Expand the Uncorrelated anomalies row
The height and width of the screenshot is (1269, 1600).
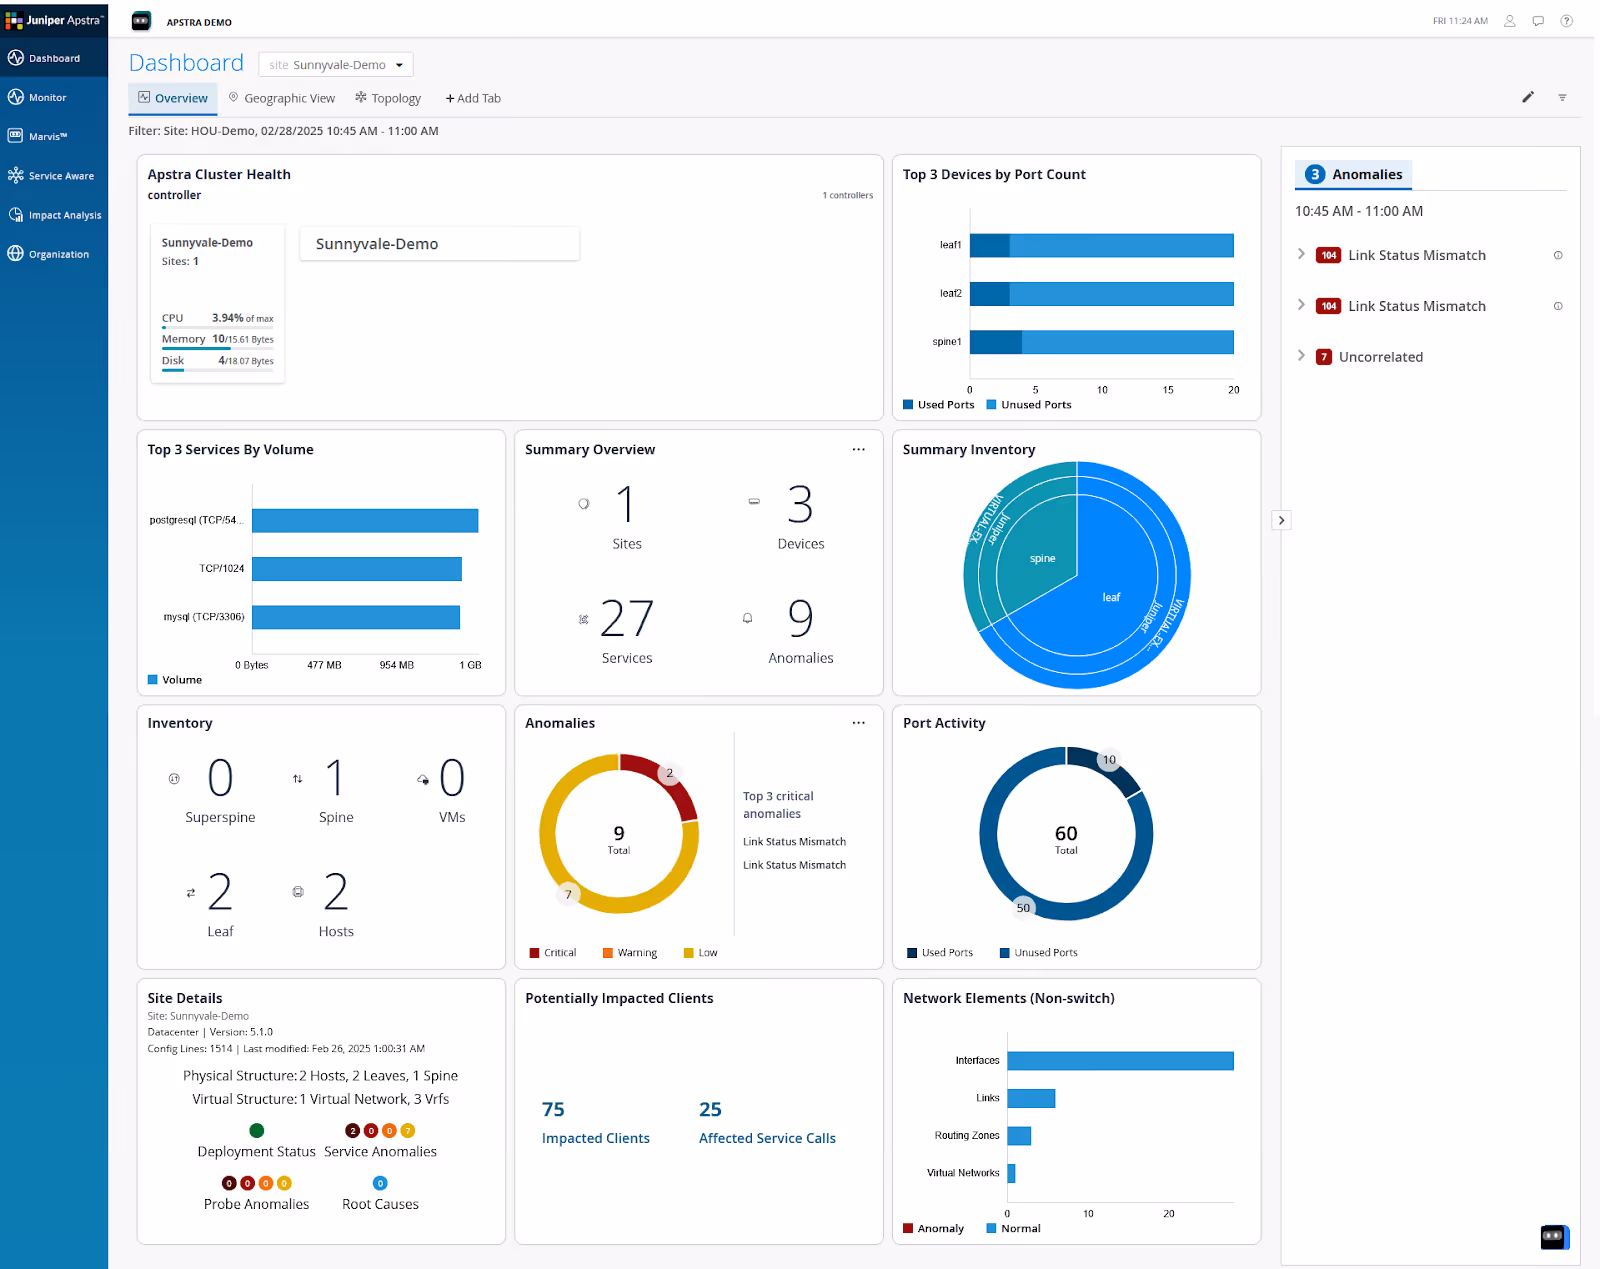click(1301, 356)
